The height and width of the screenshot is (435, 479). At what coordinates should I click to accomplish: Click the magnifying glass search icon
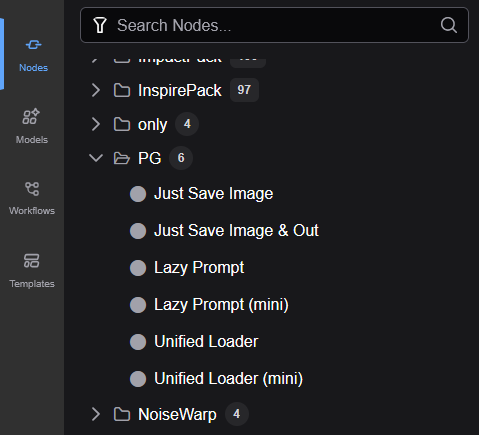point(449,25)
